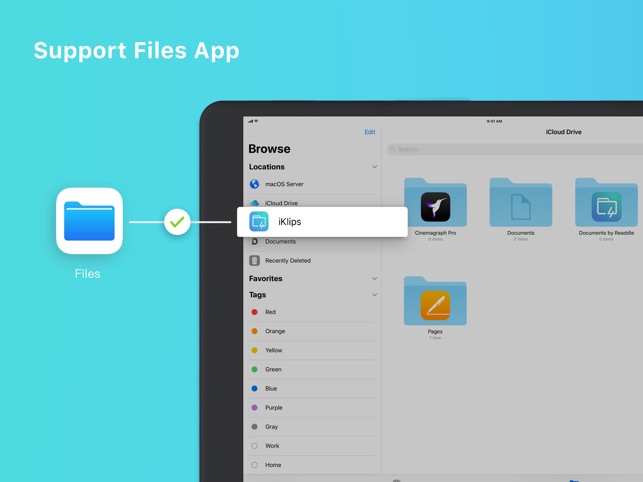Click the Pages folder label

(x=435, y=331)
